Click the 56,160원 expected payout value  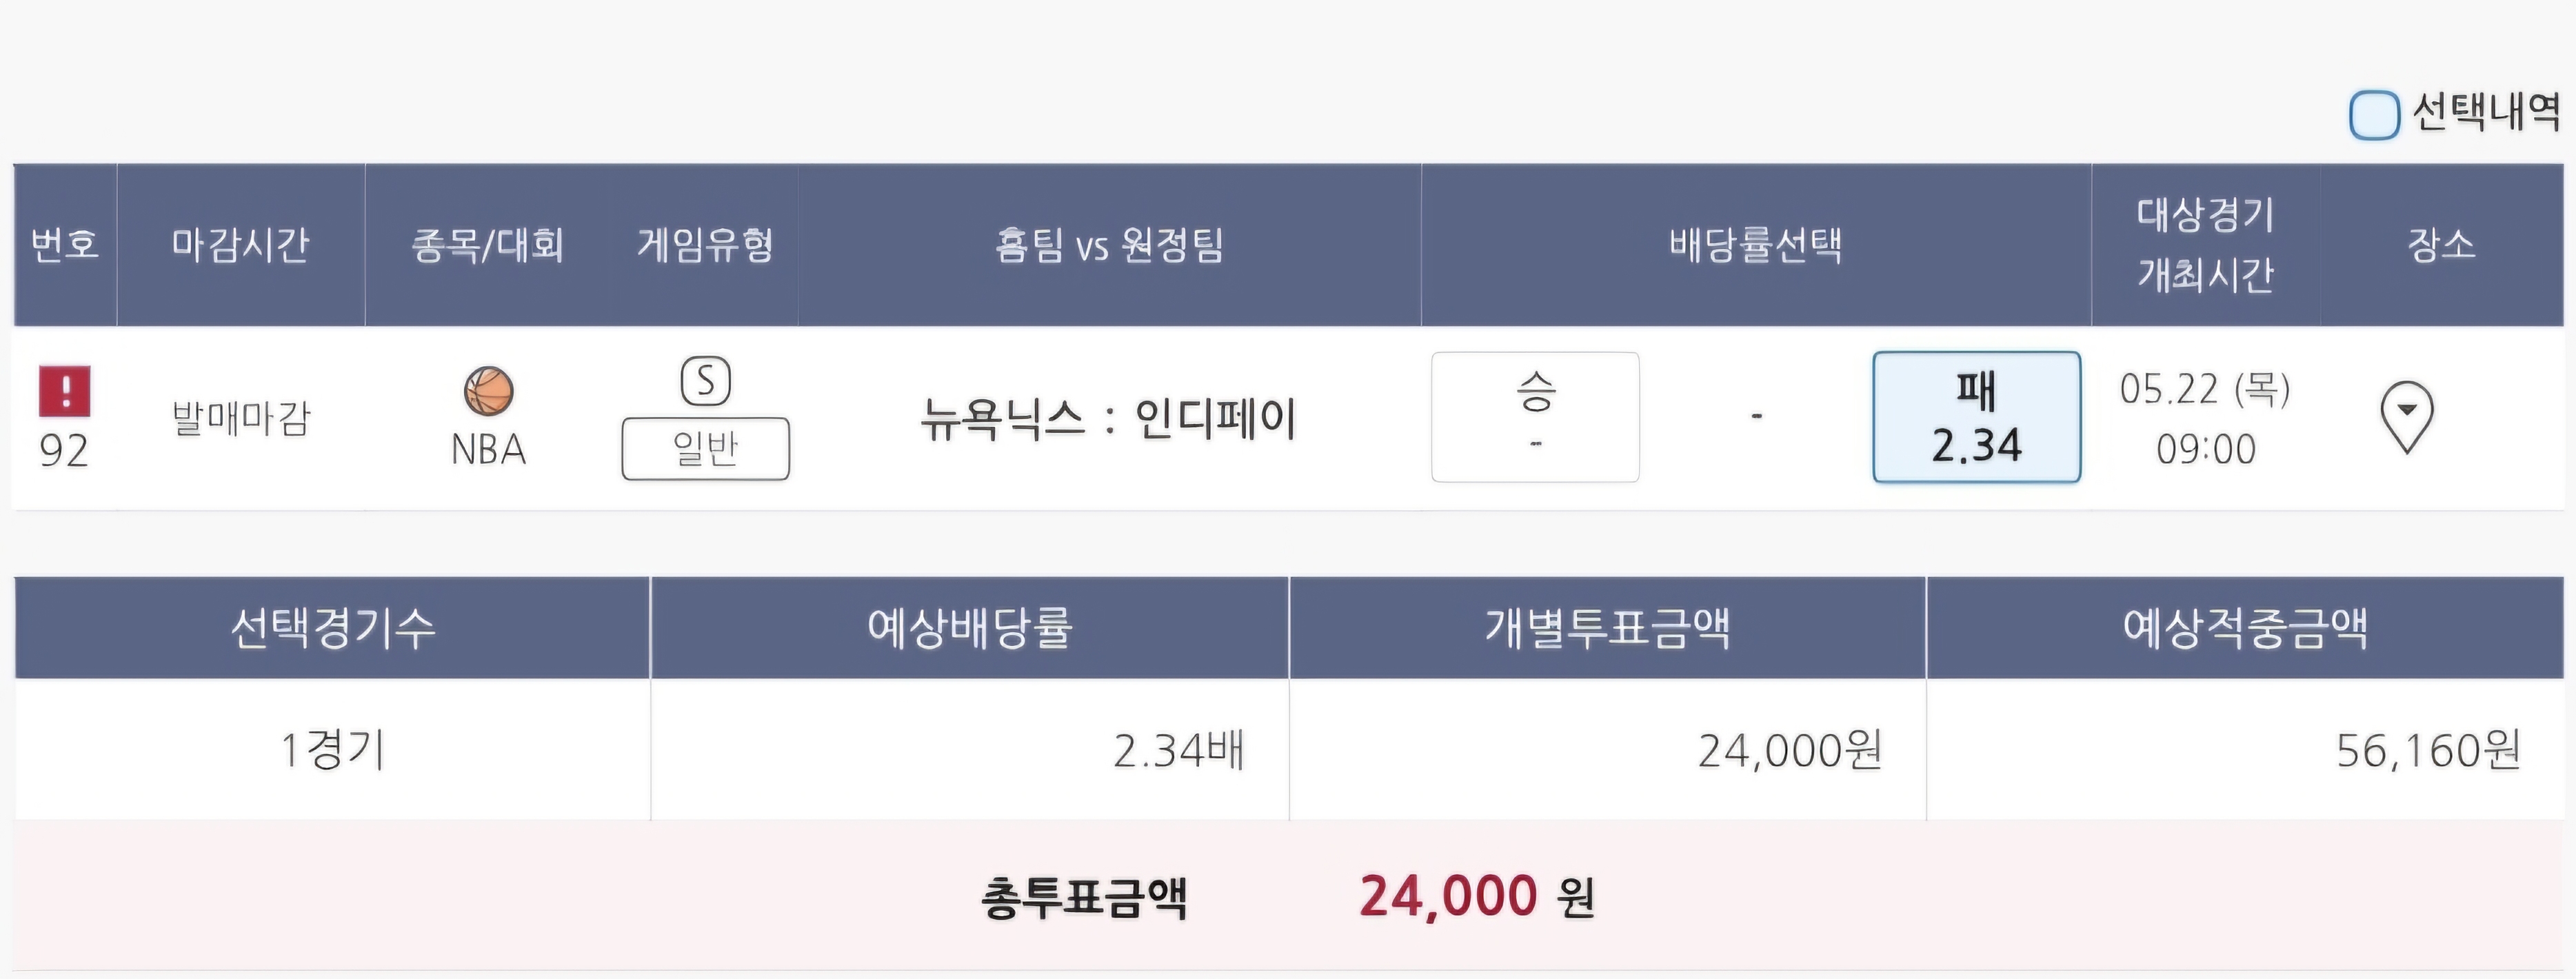click(2427, 750)
